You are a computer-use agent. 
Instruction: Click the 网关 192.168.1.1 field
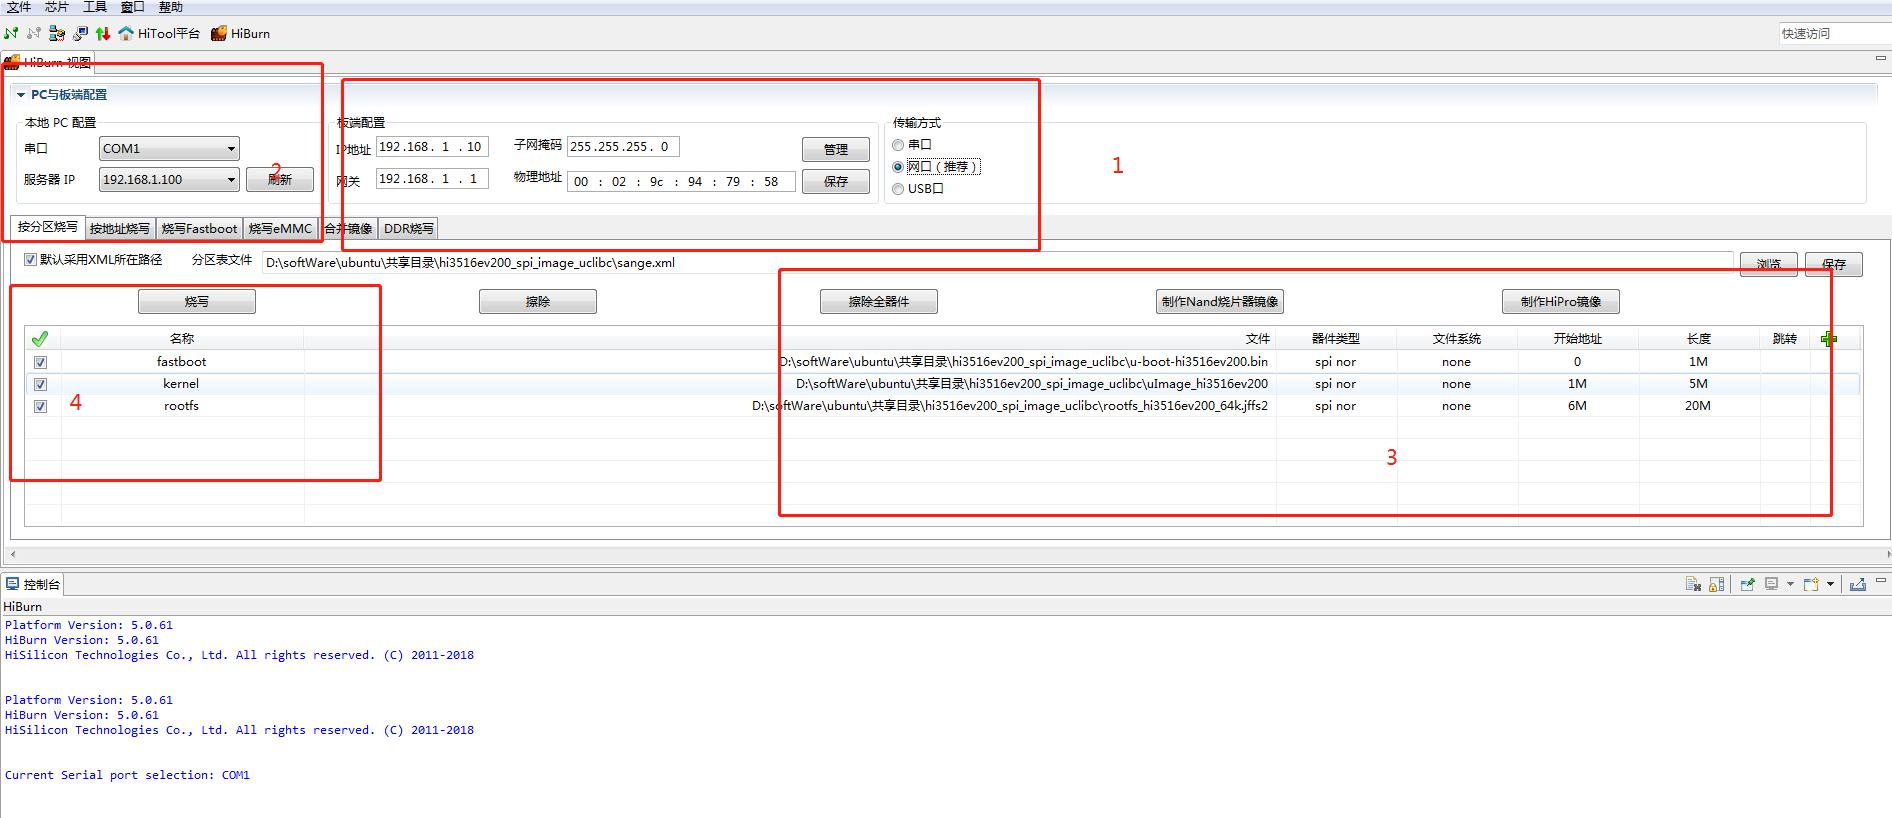(x=432, y=179)
